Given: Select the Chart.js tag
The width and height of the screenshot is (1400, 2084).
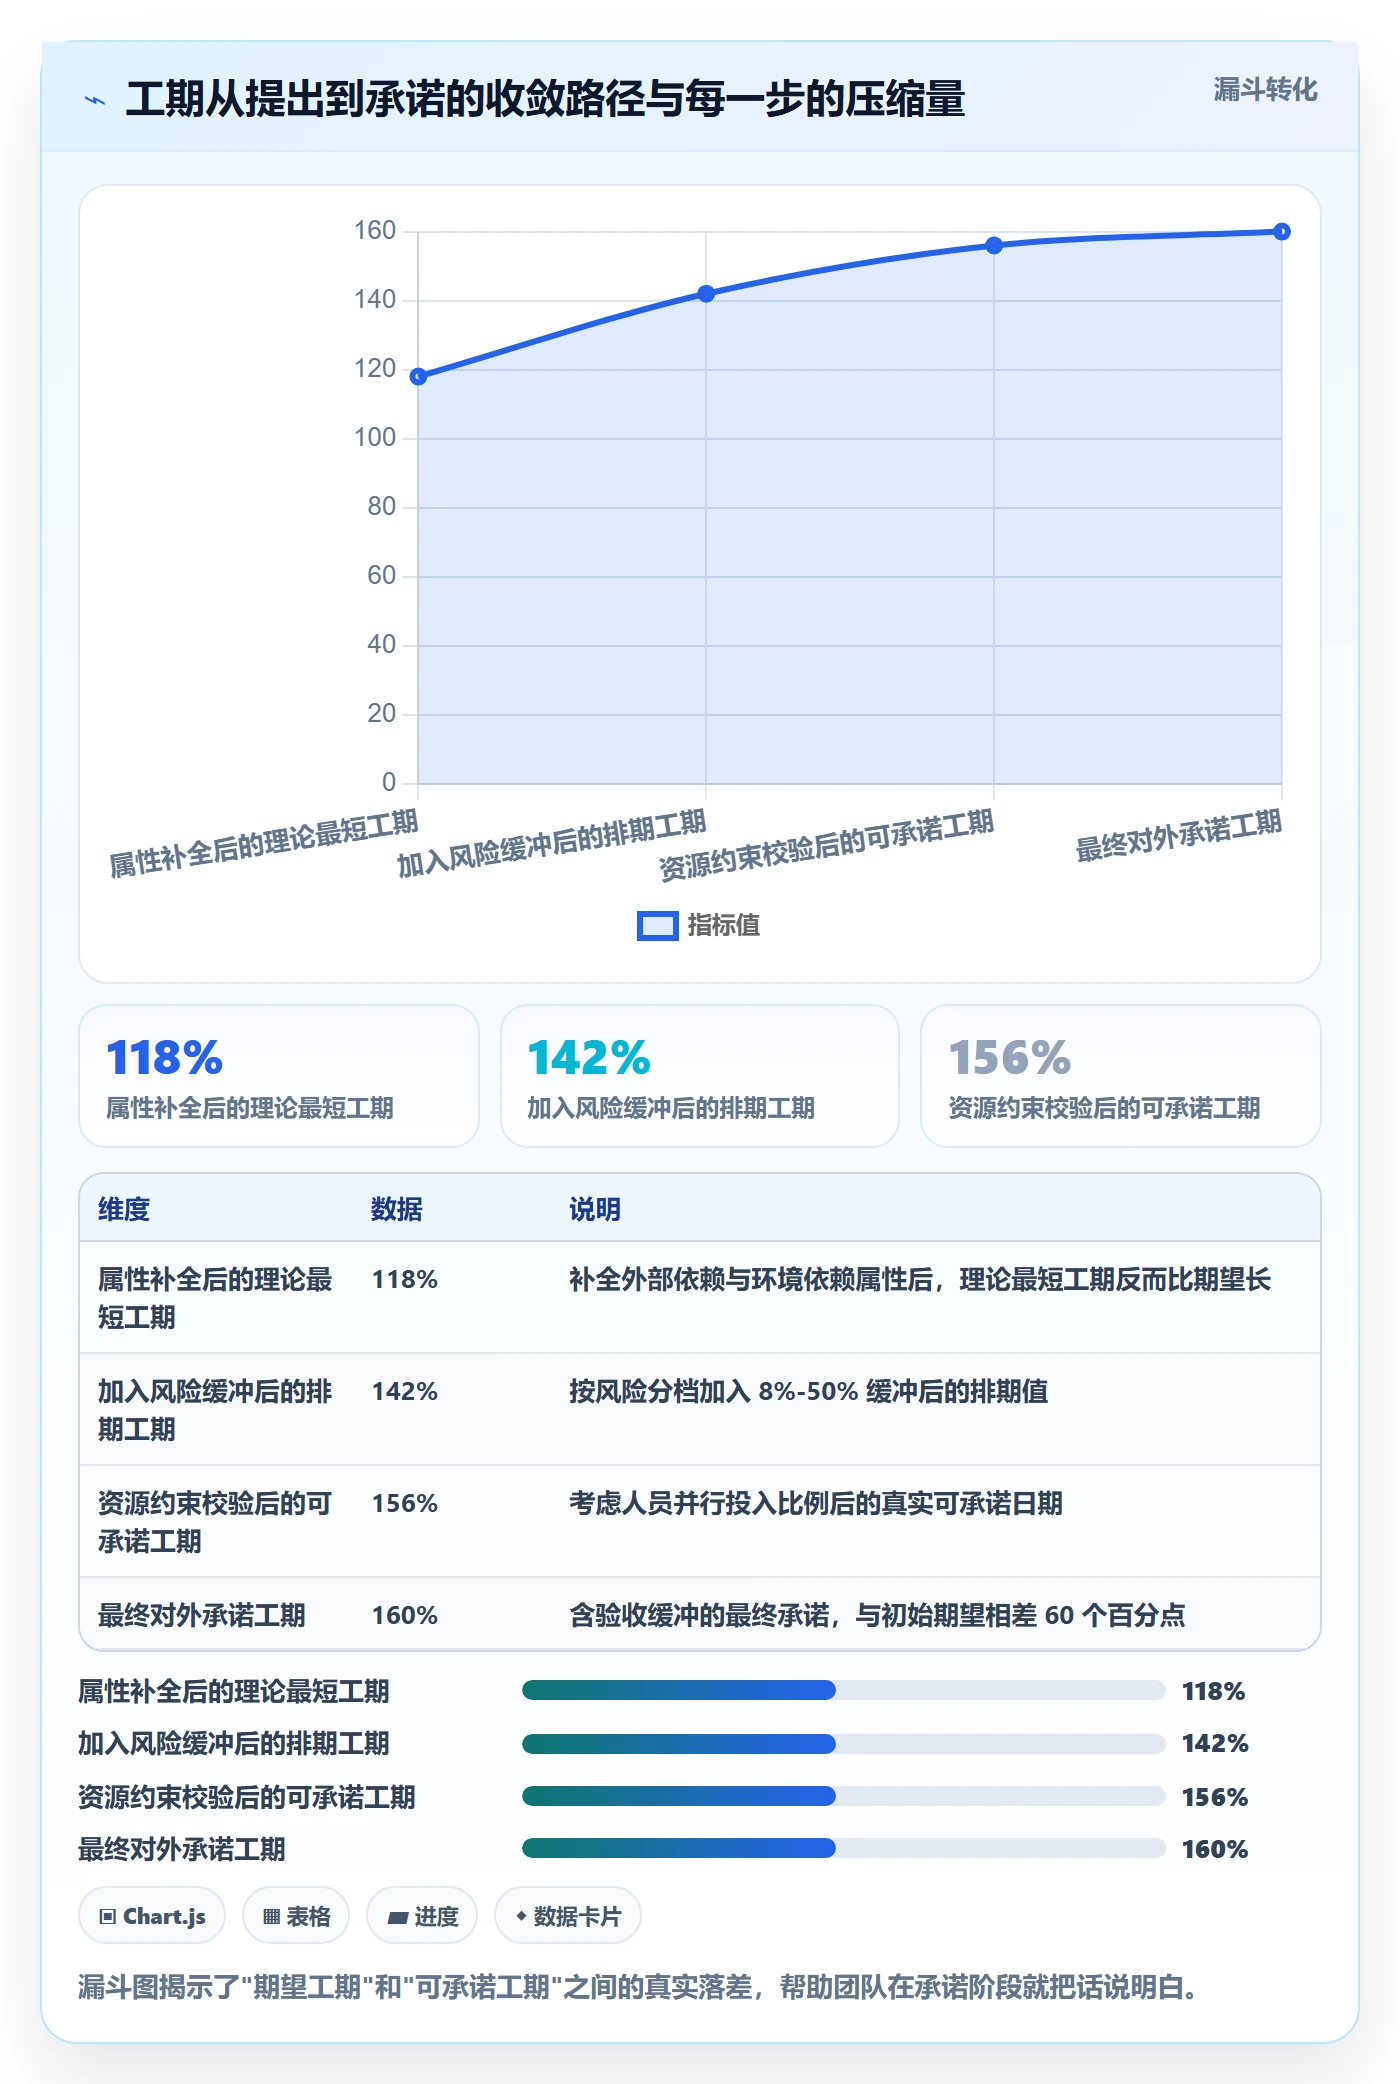Looking at the screenshot, I should pos(152,1916).
